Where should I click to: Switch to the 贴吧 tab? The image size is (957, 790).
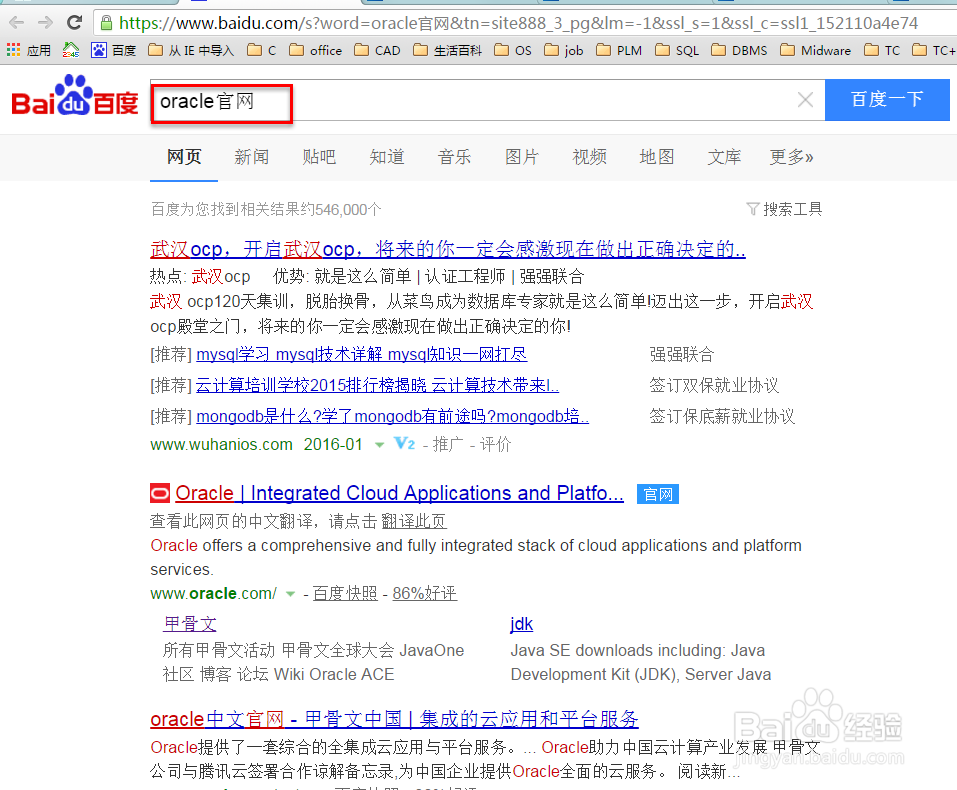pyautogui.click(x=319, y=157)
